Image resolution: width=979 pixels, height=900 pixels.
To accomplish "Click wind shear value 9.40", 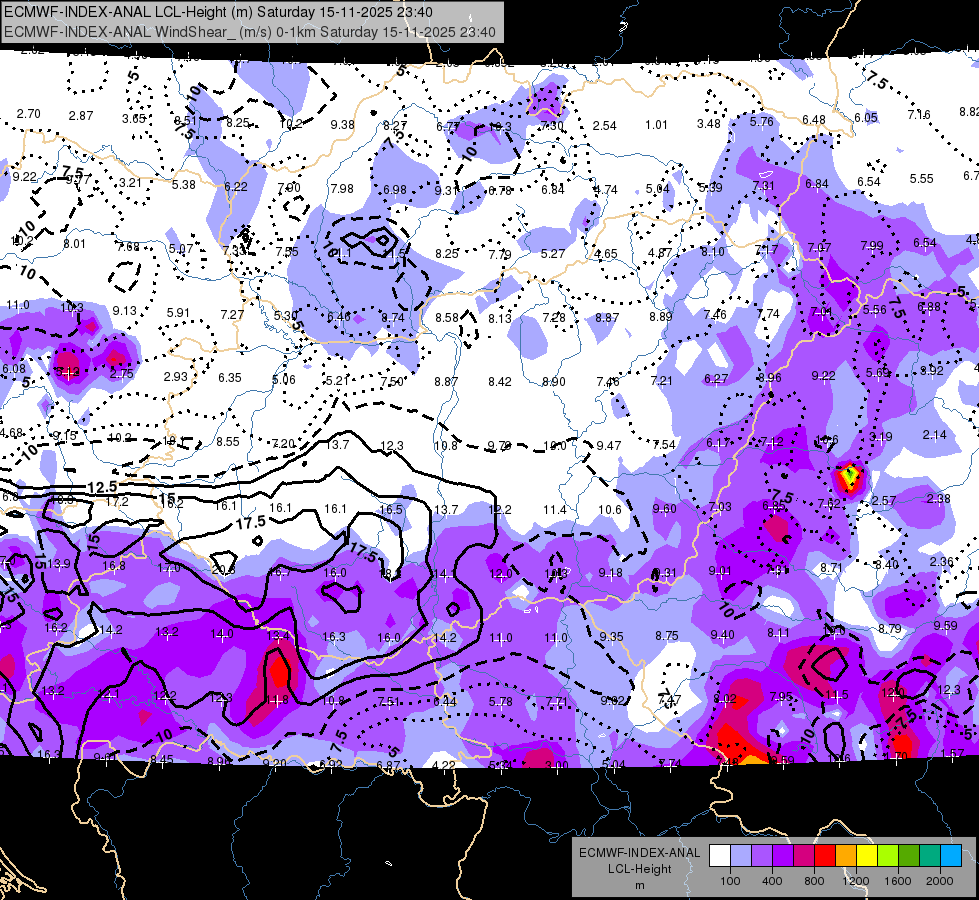I will [722, 635].
